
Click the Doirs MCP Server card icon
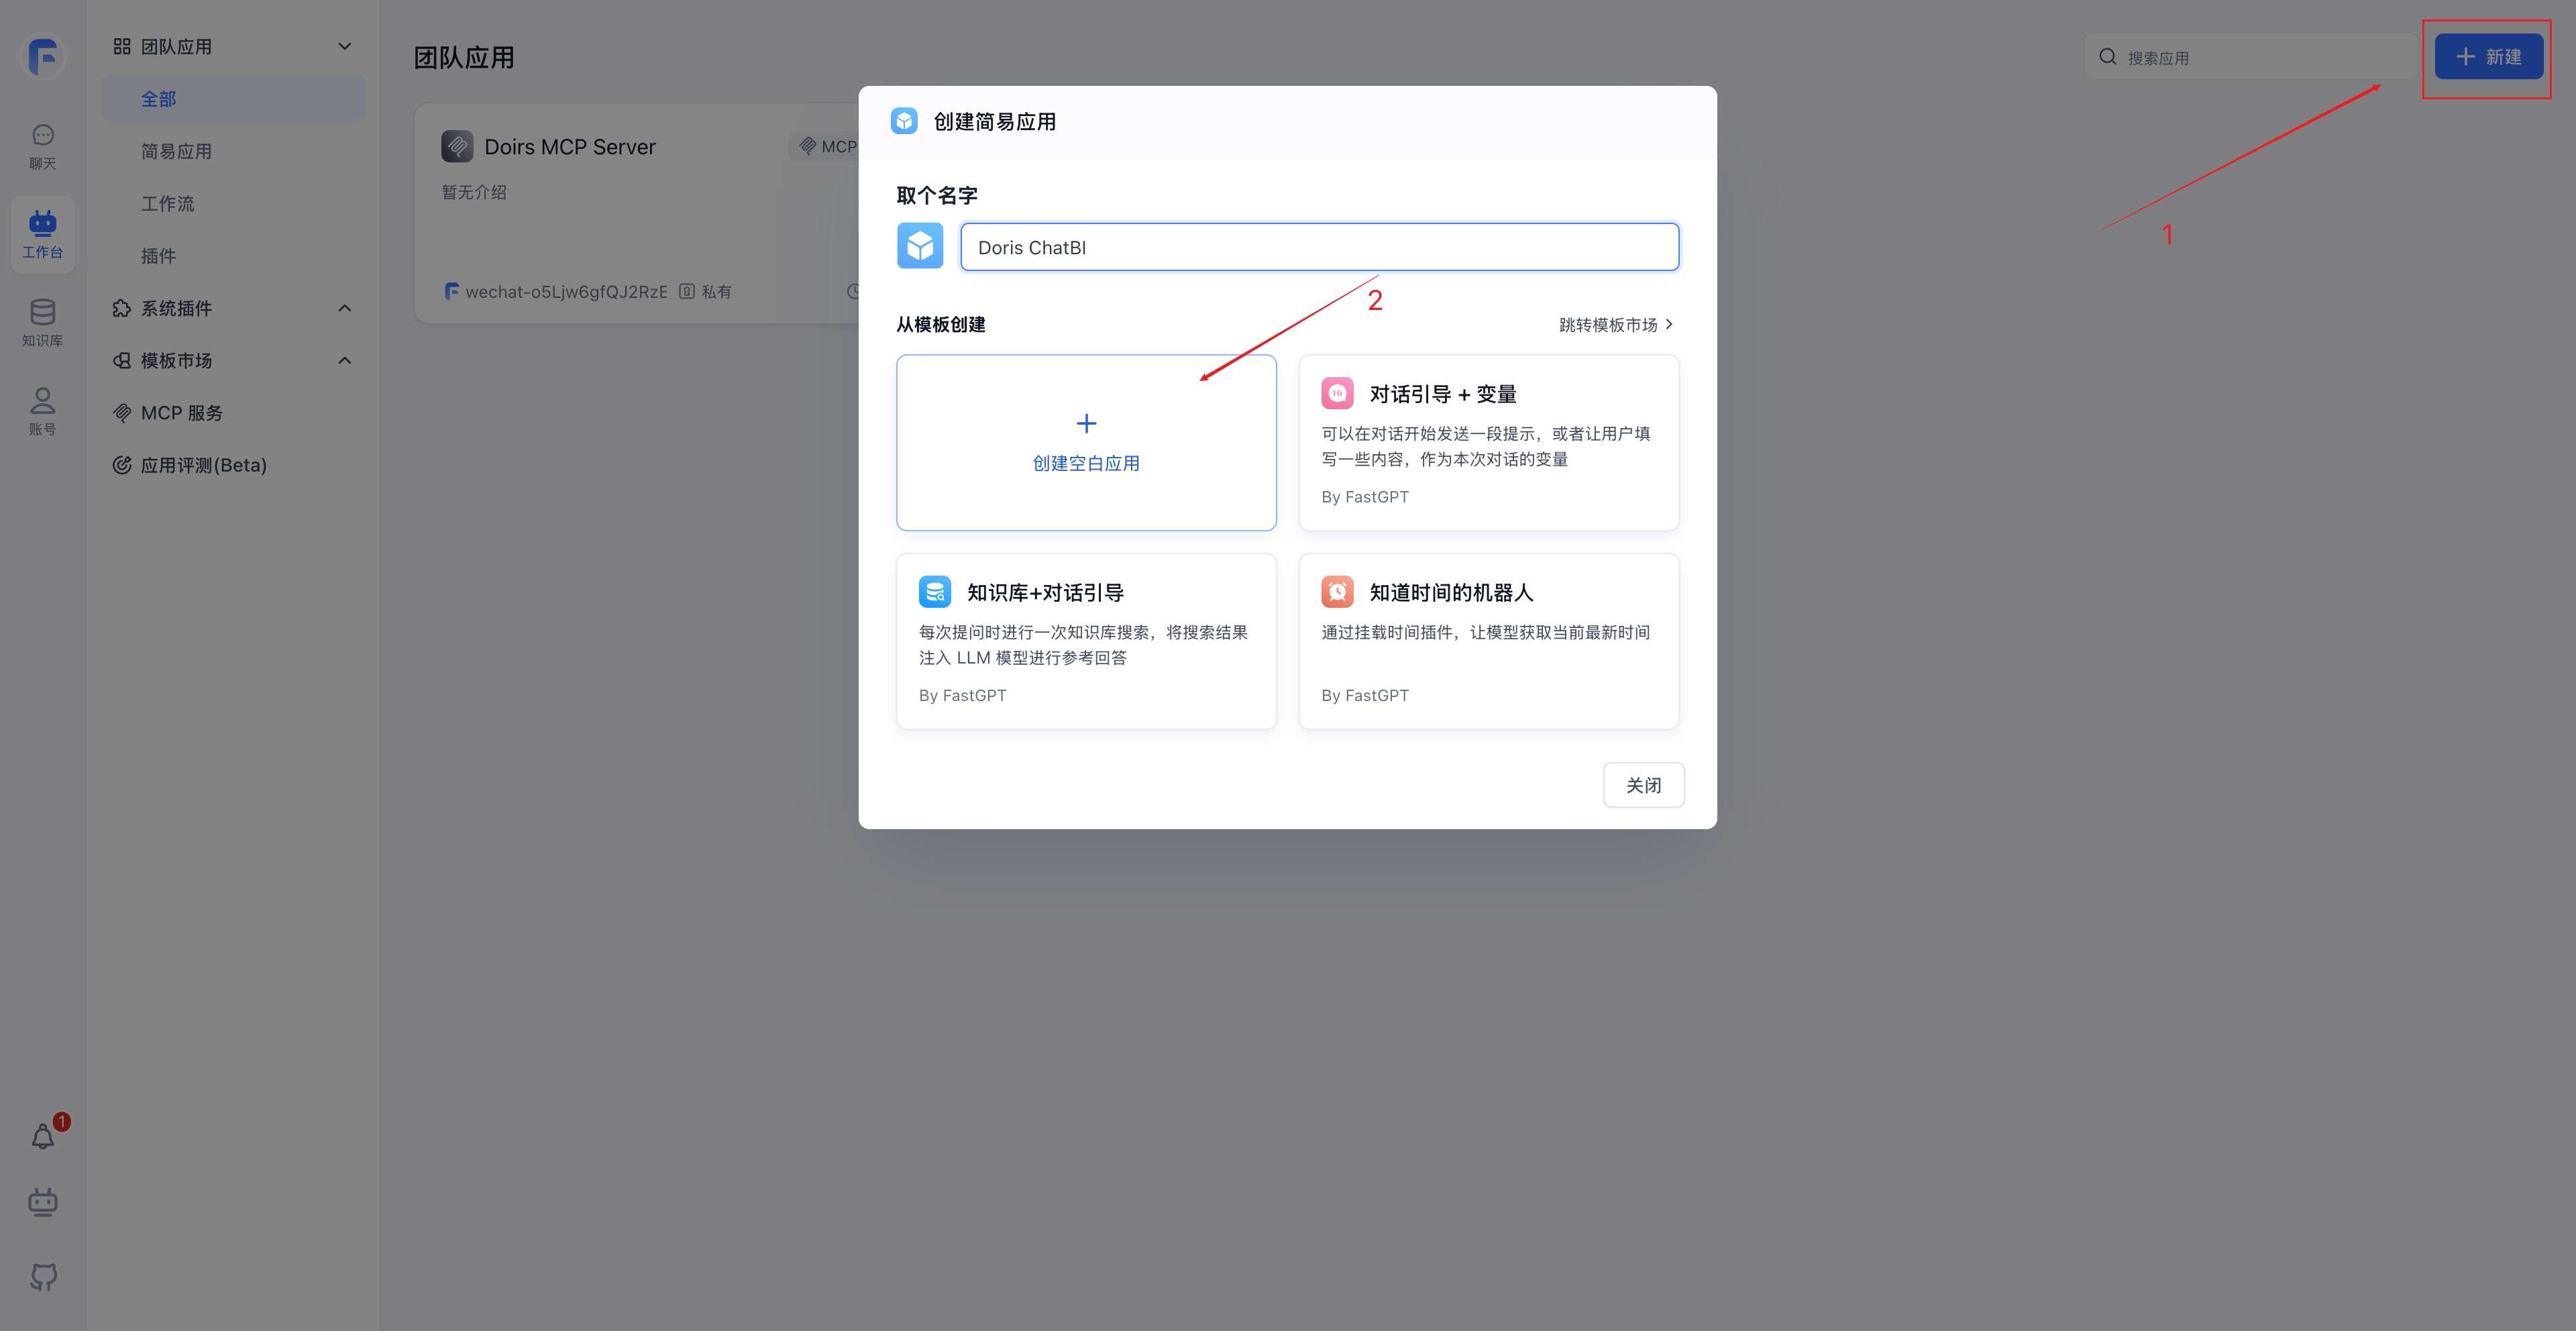click(457, 146)
